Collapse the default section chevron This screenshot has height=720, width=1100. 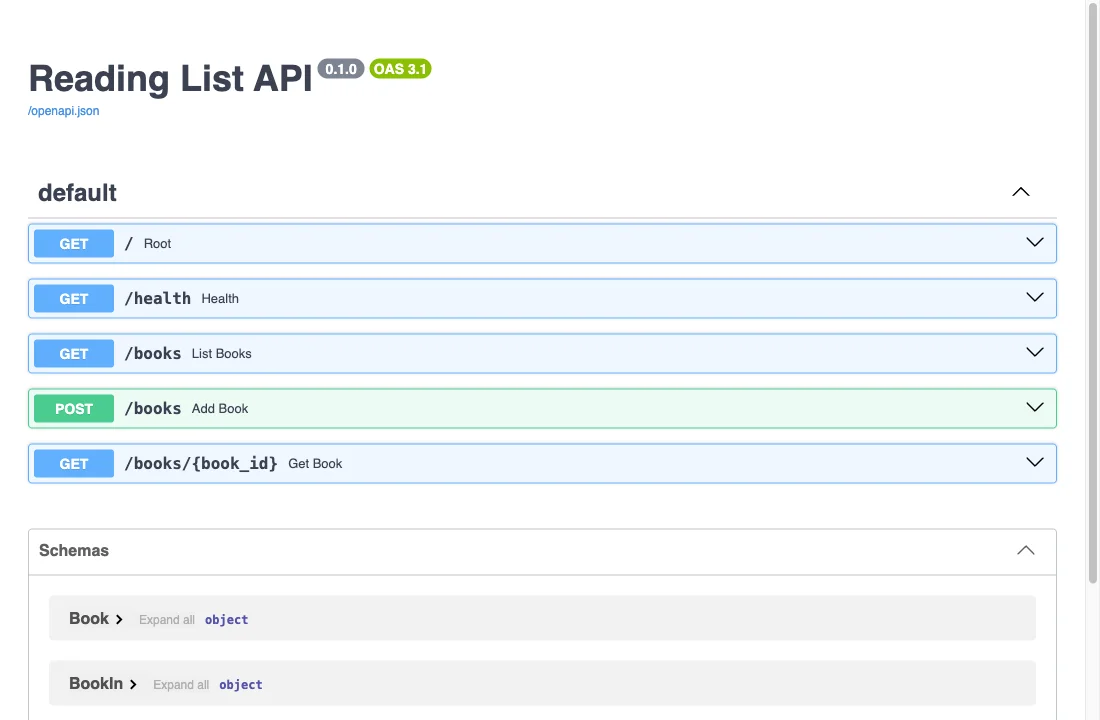tap(1021, 192)
